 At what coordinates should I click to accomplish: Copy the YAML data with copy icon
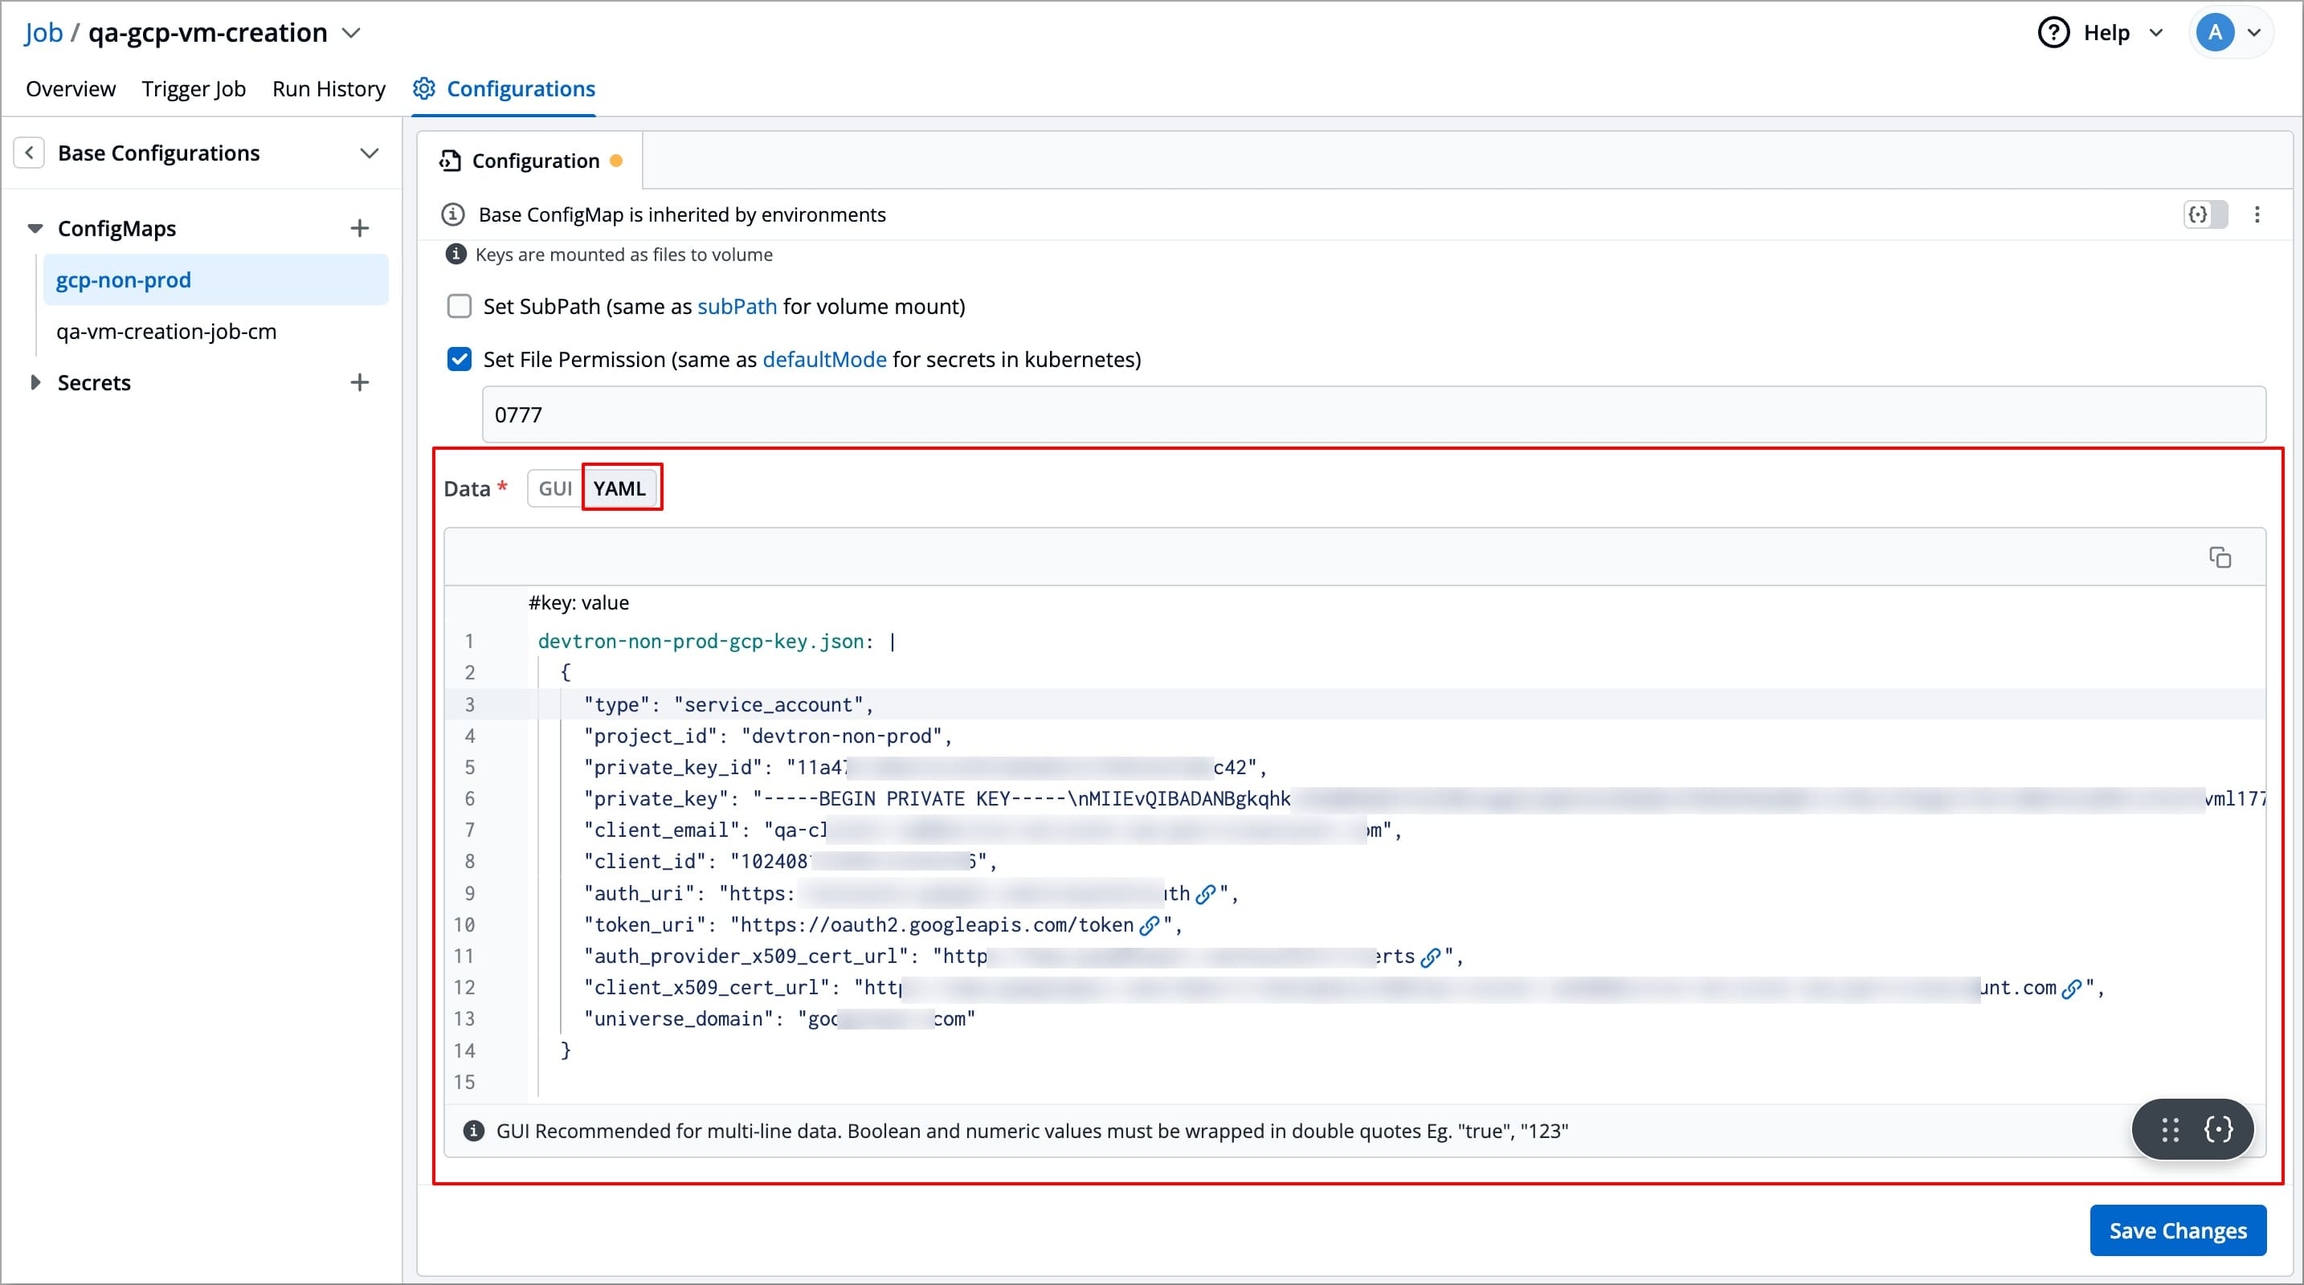tap(2220, 558)
